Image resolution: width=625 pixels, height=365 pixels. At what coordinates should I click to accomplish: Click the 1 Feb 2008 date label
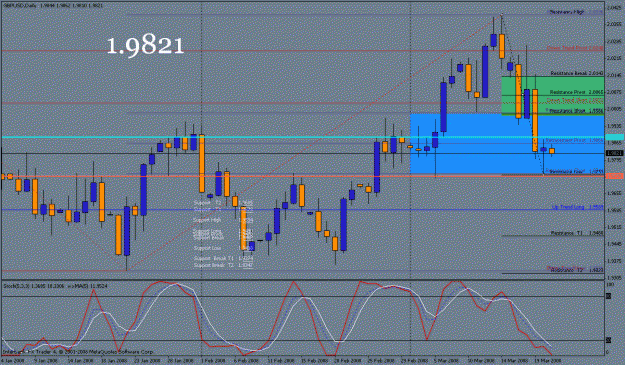pyautogui.click(x=212, y=360)
